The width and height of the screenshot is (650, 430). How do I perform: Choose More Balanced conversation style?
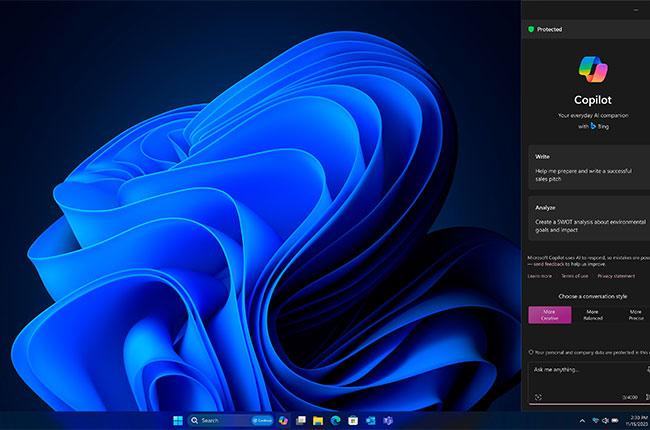(x=593, y=315)
